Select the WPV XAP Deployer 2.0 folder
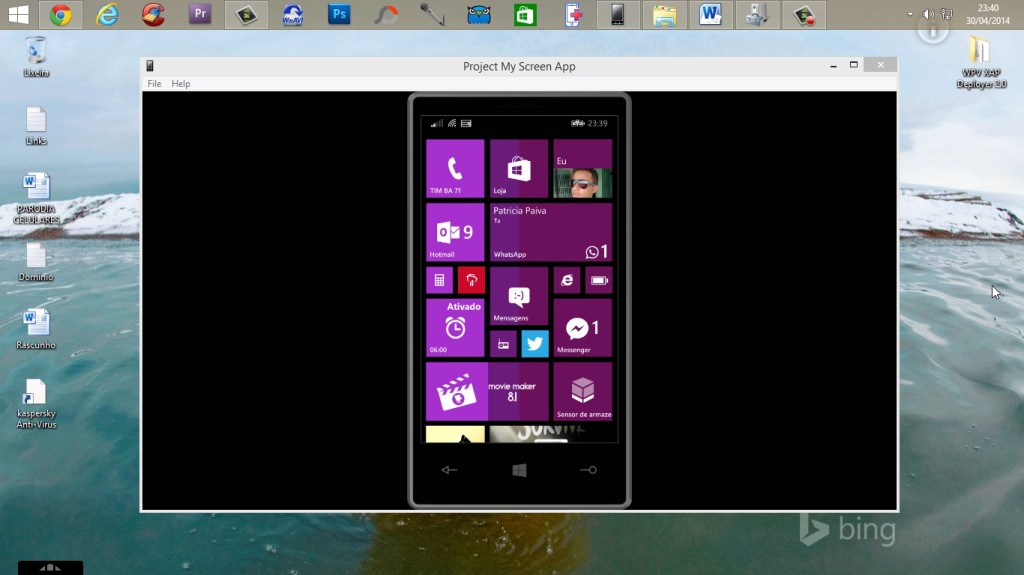The image size is (1024, 575). point(981,63)
